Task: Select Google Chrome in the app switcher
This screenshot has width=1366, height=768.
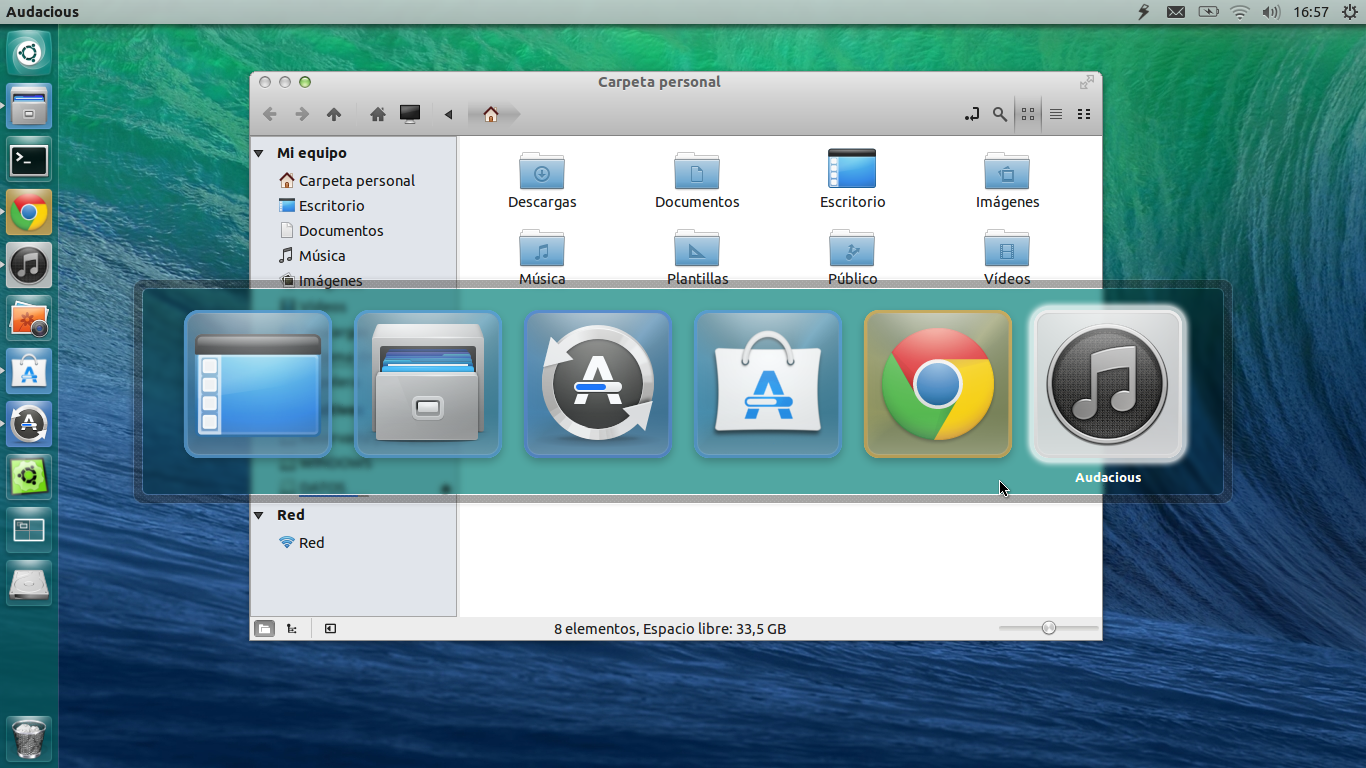Action: 938,384
